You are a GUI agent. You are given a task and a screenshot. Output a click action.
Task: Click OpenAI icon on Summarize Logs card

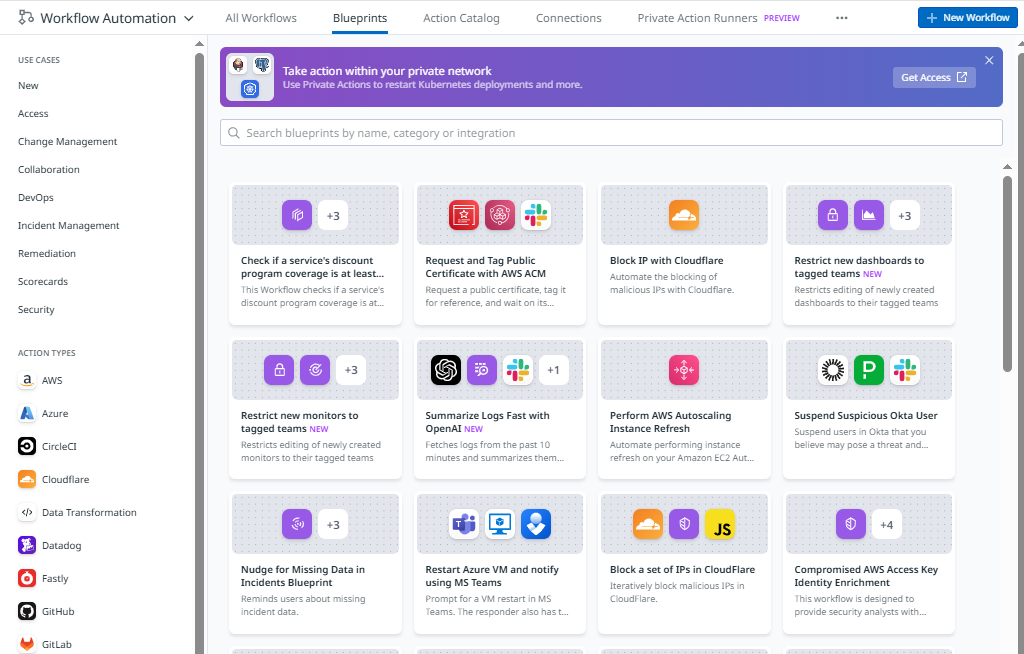446,370
